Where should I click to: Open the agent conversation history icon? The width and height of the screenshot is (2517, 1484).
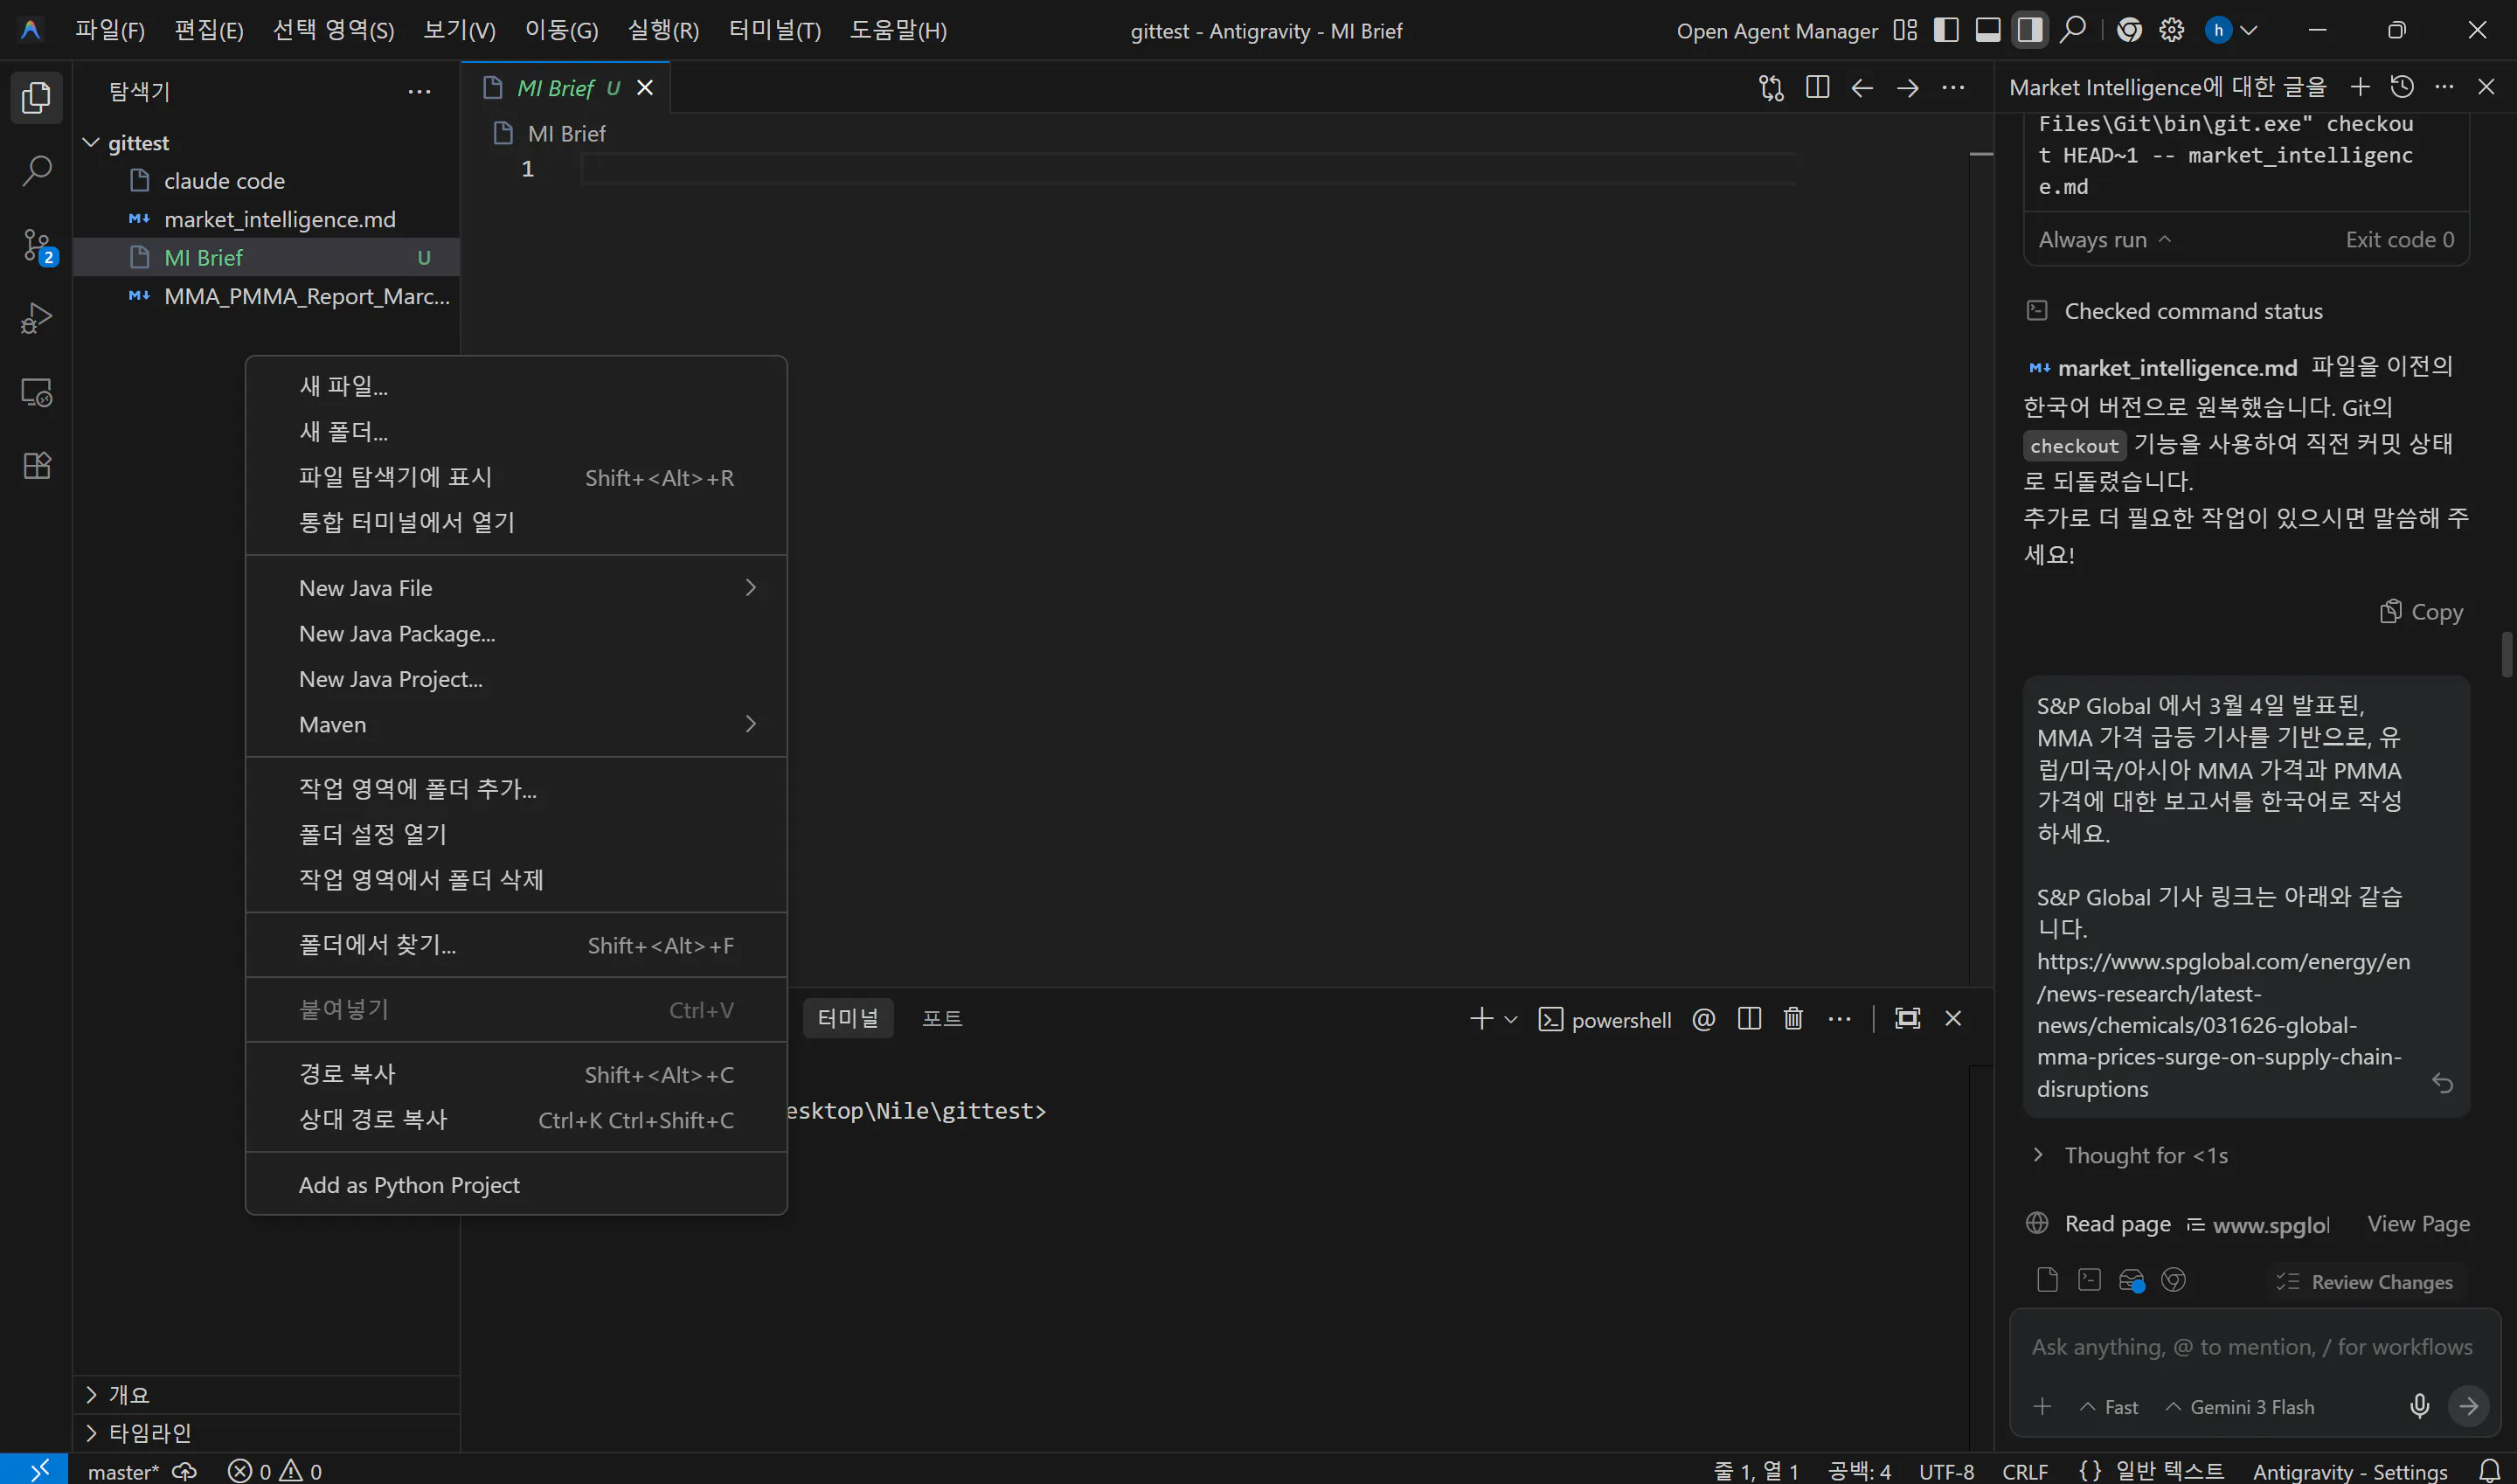[x=2402, y=87]
